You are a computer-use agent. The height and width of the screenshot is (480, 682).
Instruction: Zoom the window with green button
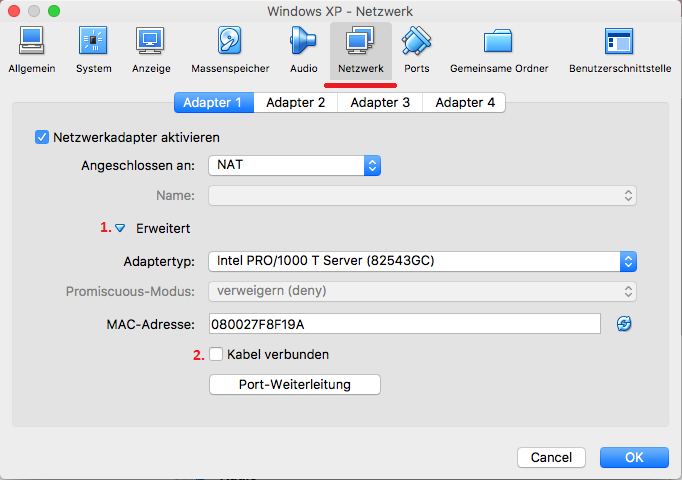pos(54,11)
